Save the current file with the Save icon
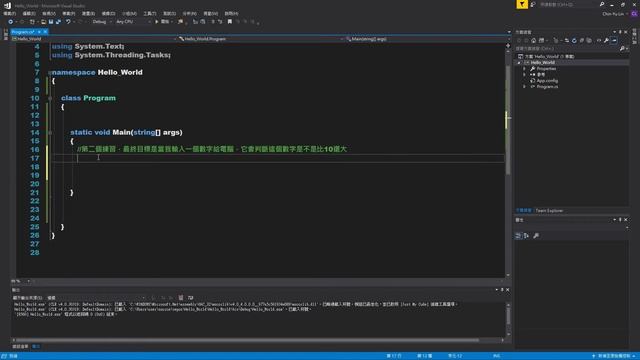 click(x=51, y=22)
